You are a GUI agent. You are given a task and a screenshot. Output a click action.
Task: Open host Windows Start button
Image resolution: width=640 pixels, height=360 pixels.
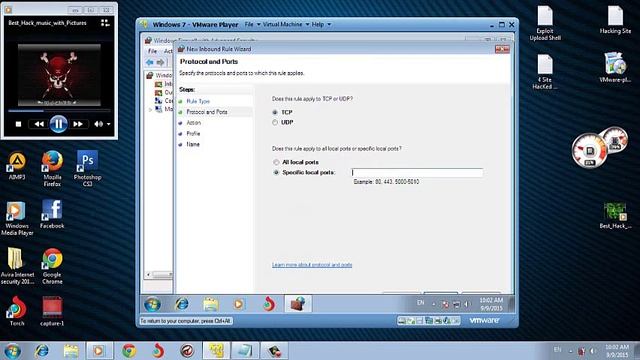tap(12, 351)
